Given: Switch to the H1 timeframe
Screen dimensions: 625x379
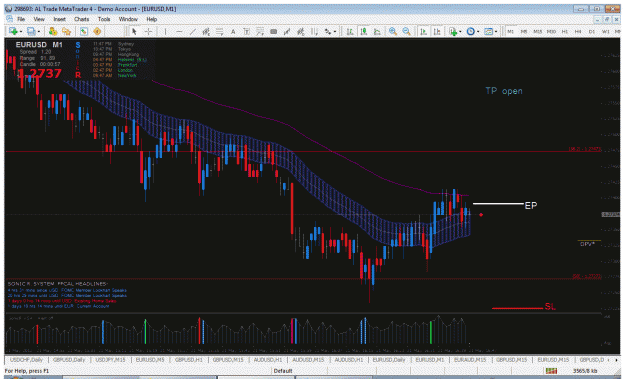Looking at the screenshot, I should pos(564,31).
